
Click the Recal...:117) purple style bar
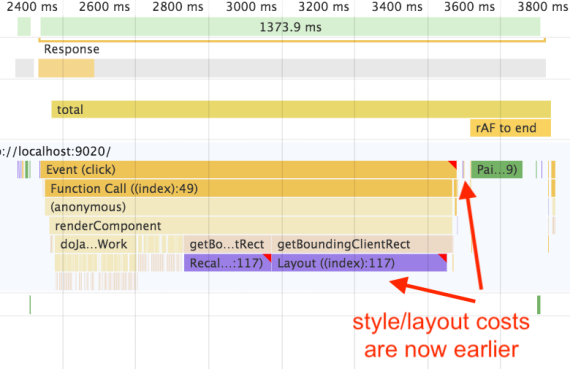click(228, 263)
